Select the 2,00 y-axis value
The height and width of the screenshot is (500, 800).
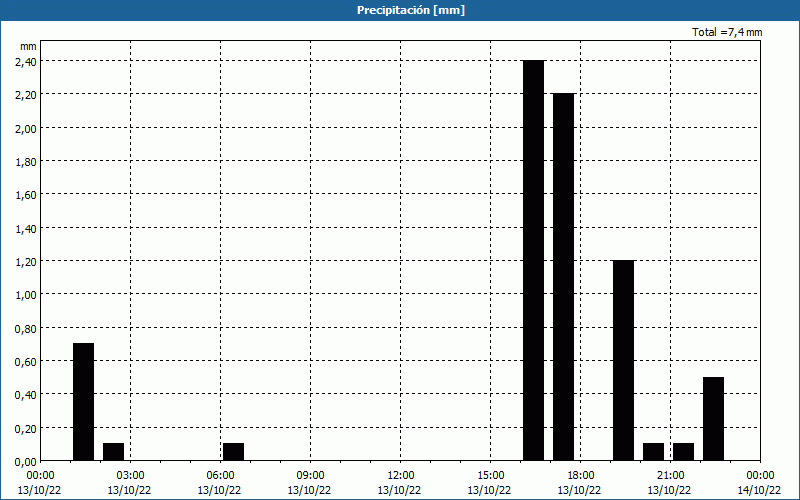pyautogui.click(x=26, y=128)
